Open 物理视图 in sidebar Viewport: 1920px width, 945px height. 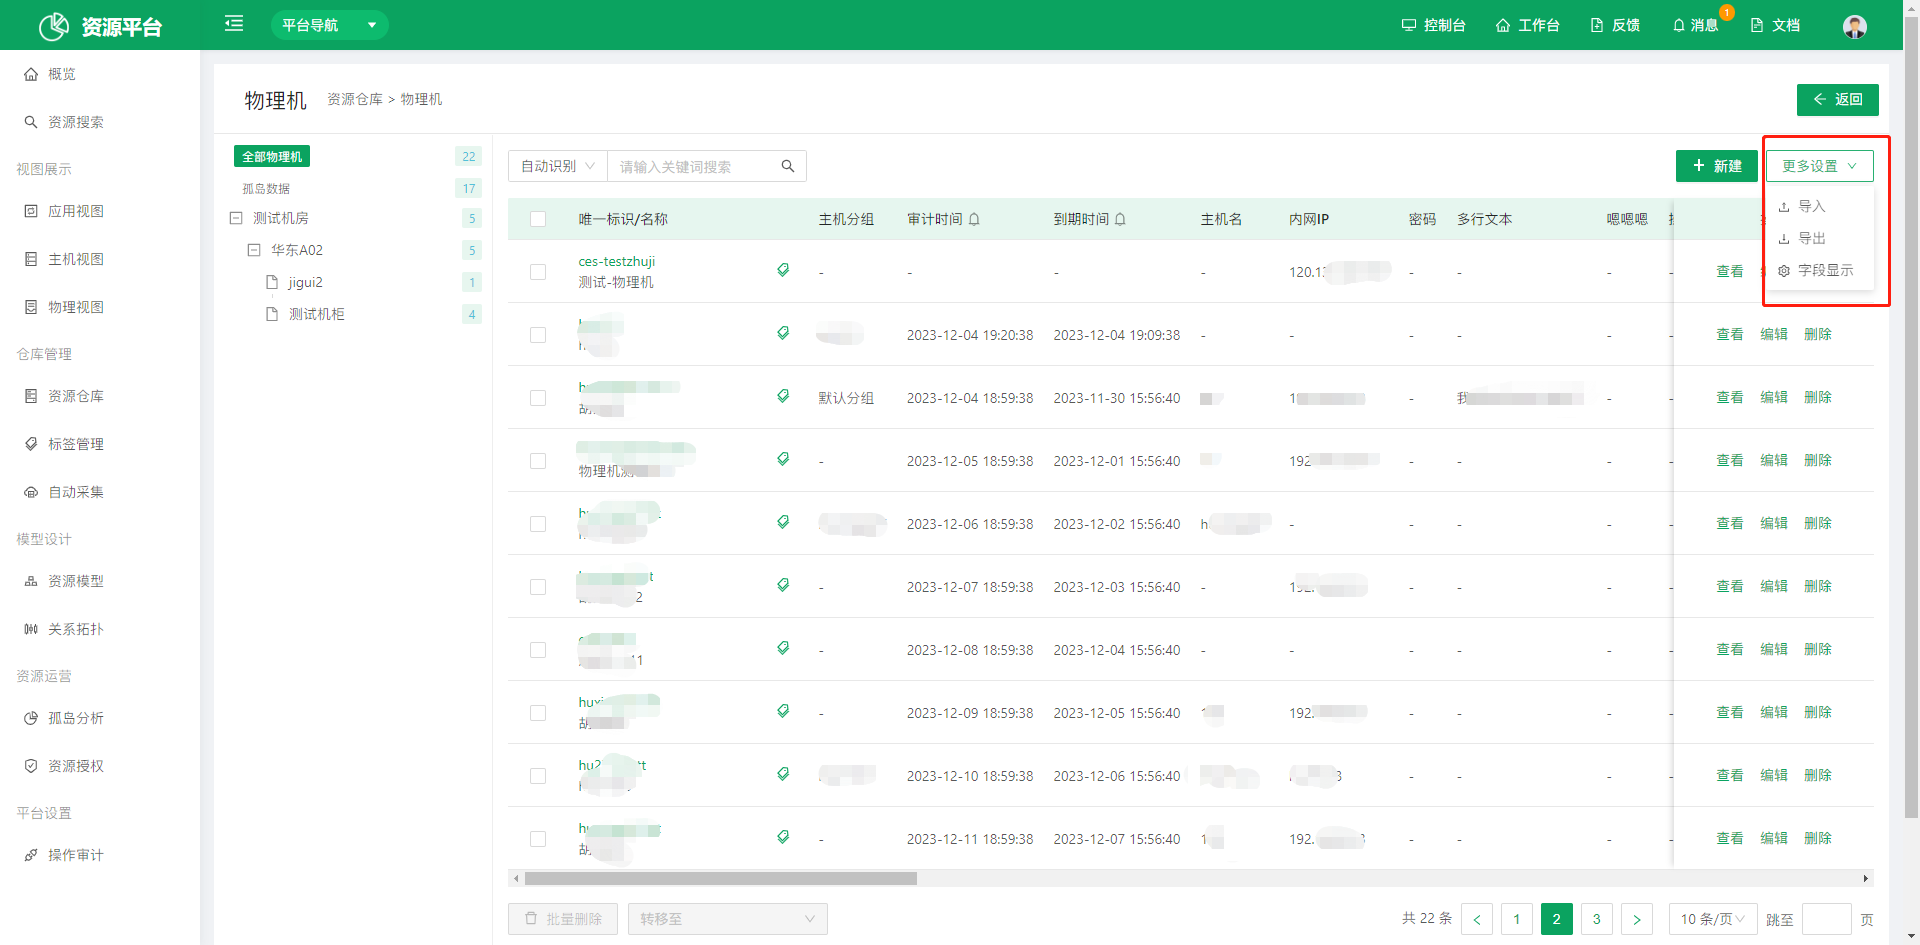(x=64, y=307)
